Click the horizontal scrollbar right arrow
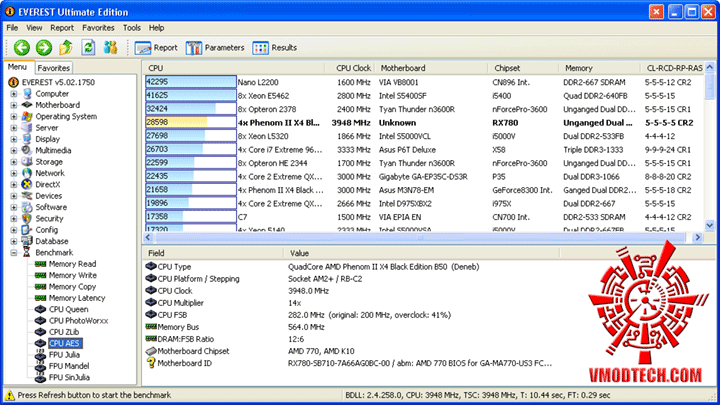Screen dimensions: 720x405 click(x=698, y=237)
